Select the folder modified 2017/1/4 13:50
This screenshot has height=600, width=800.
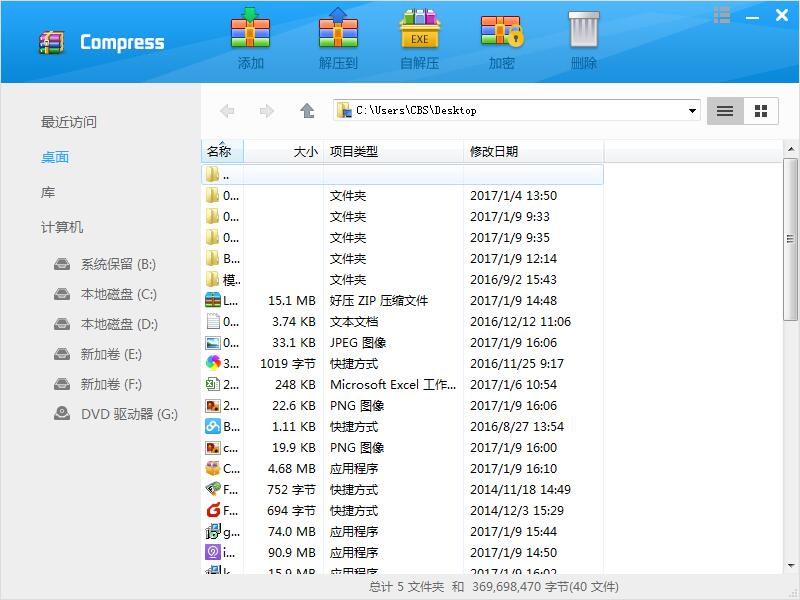click(x=403, y=195)
